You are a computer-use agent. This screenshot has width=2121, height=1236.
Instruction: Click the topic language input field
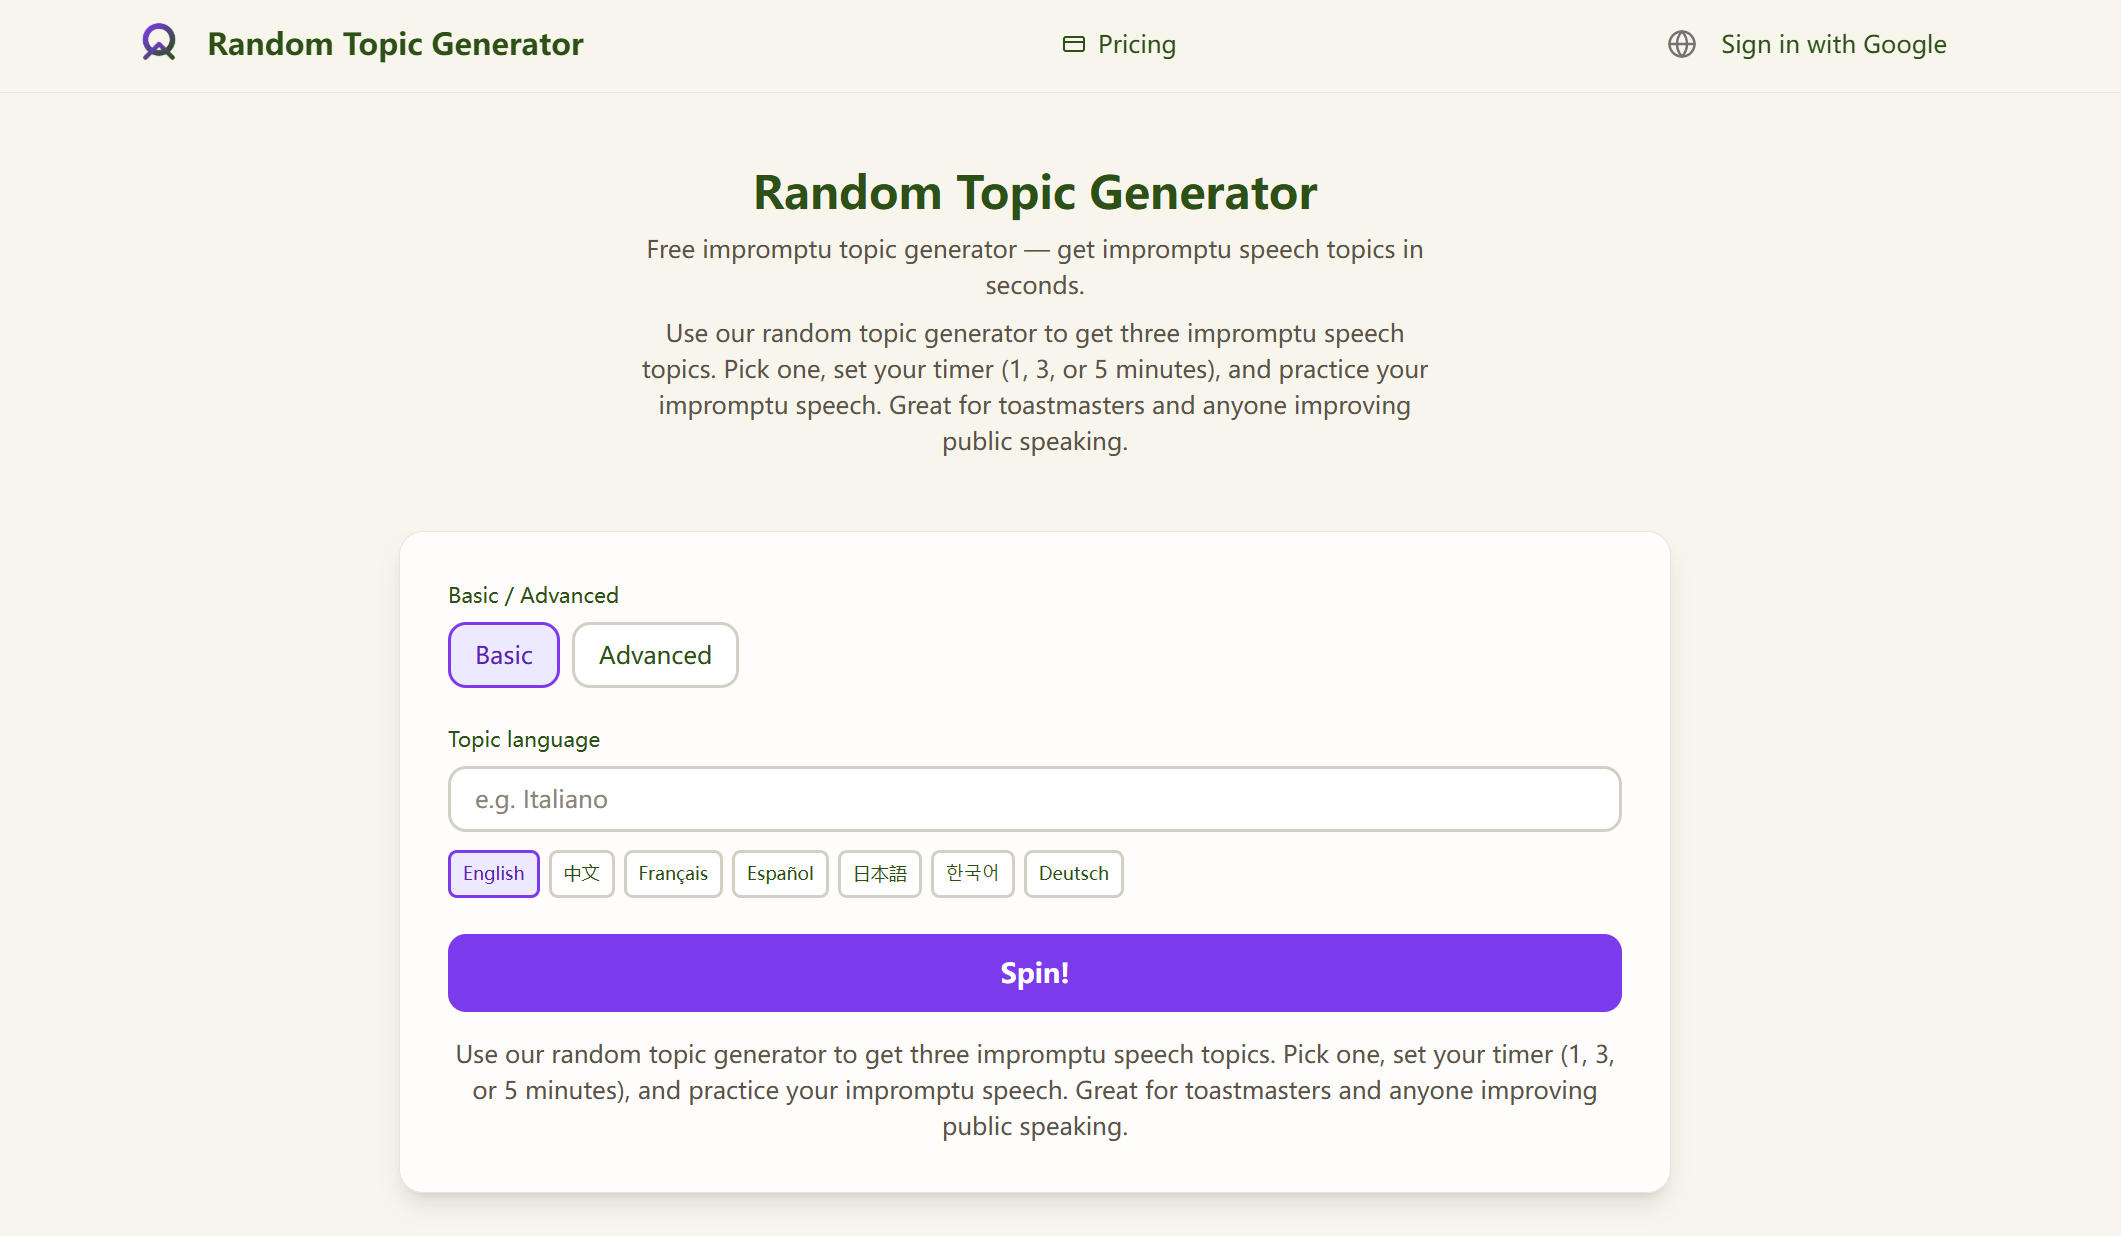tap(1034, 799)
